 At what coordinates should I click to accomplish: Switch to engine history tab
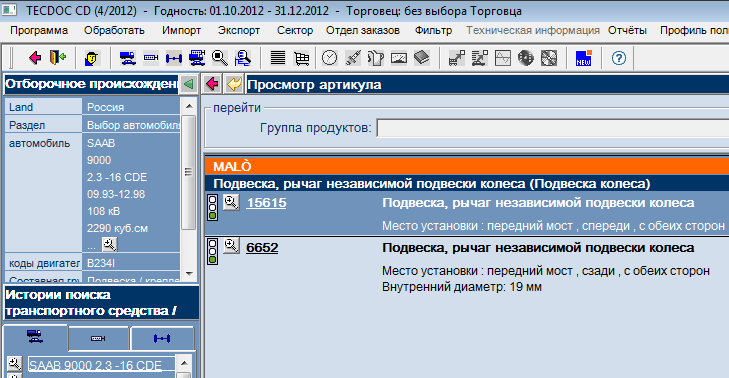tap(99, 338)
